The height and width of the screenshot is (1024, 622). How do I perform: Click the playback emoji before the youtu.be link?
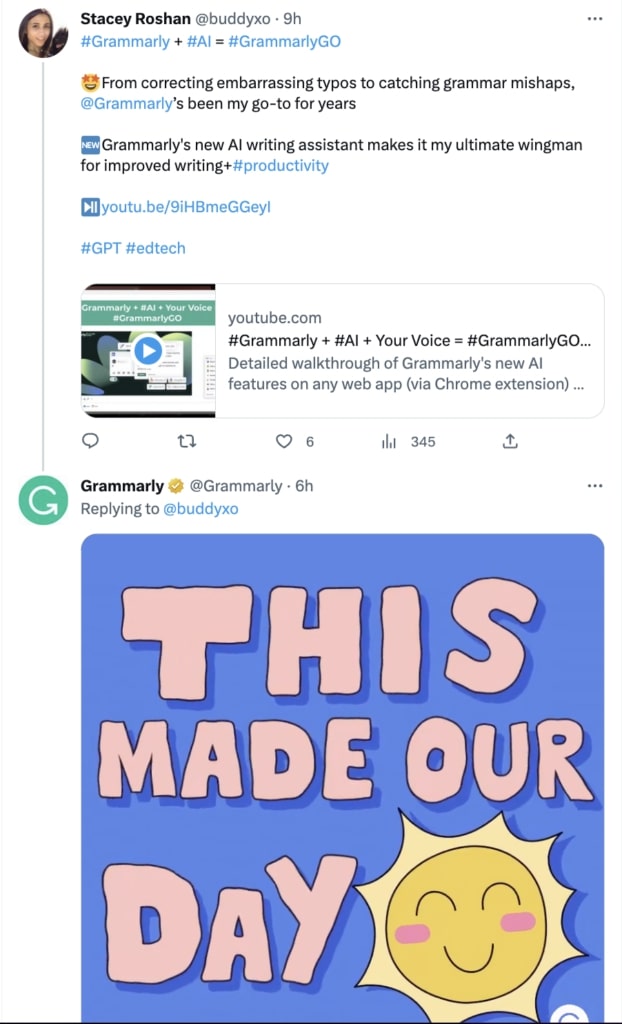[91, 207]
